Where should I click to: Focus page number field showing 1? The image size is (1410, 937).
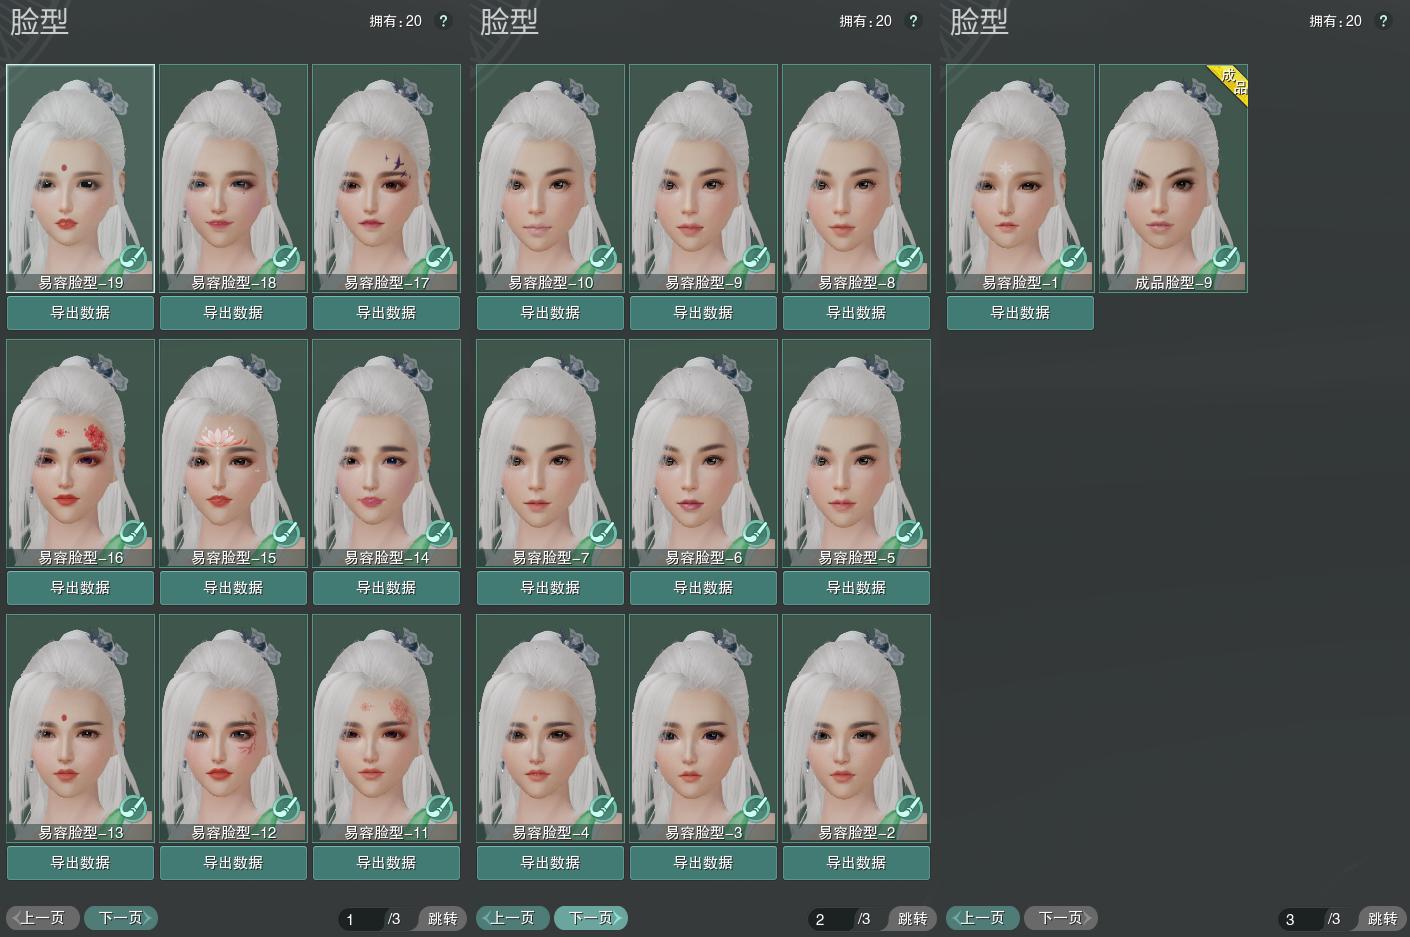pyautogui.click(x=361, y=919)
